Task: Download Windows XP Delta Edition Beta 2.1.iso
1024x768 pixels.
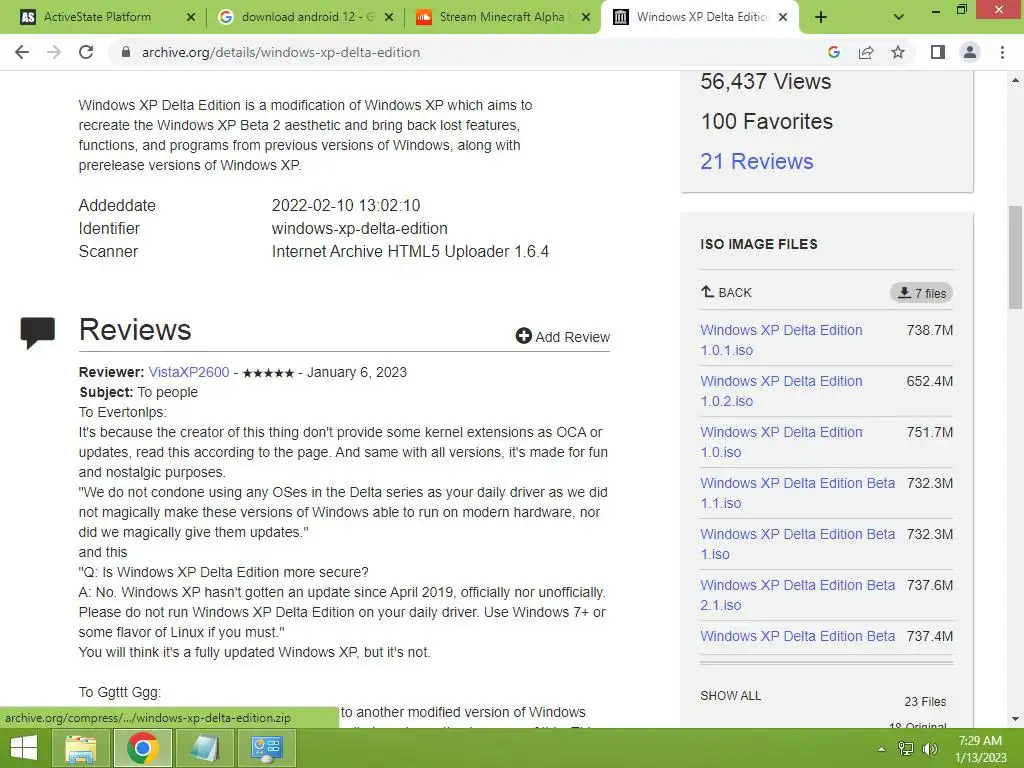Action: [797, 595]
